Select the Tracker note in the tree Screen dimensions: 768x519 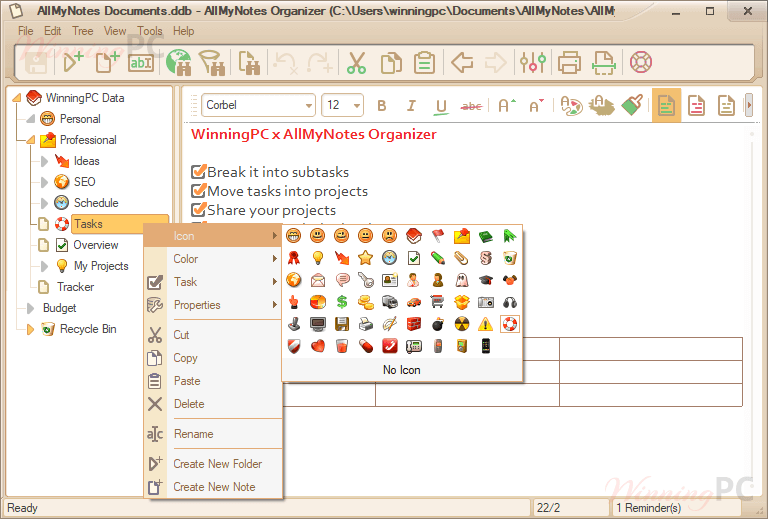(x=75, y=287)
